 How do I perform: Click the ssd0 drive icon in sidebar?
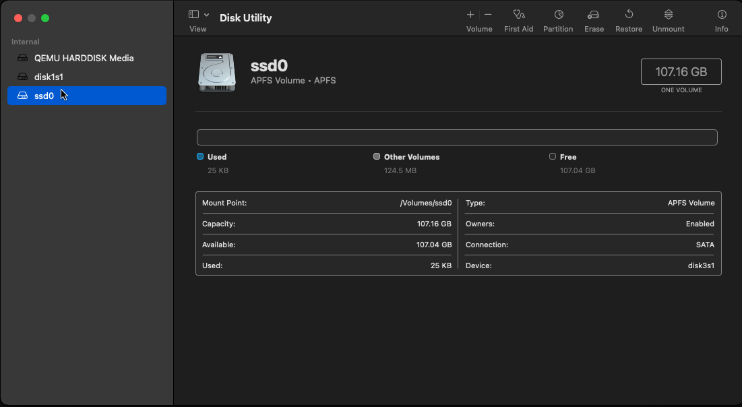[22, 96]
